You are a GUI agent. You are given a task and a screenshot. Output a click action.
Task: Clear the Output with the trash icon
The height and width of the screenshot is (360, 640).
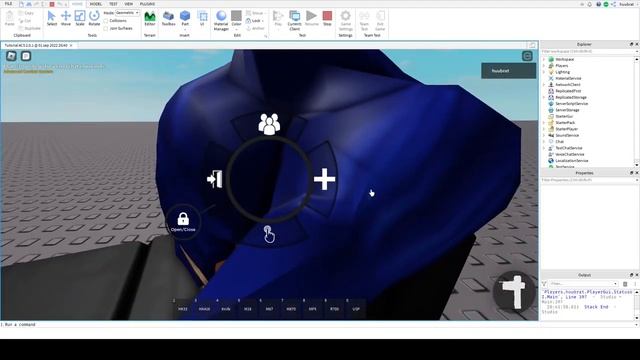625,284
